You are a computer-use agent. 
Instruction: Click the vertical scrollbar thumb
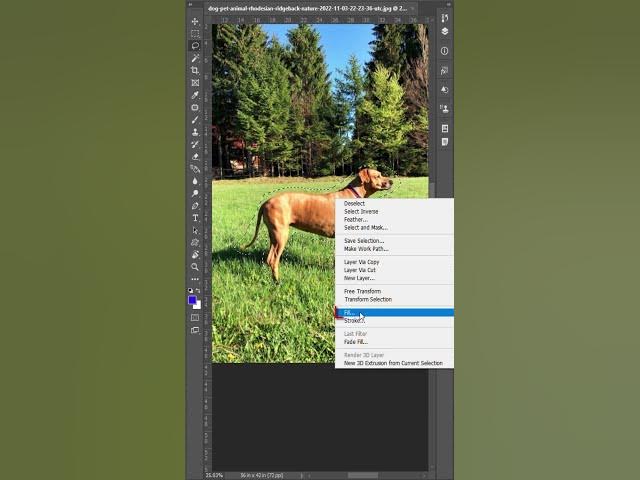click(x=431, y=190)
